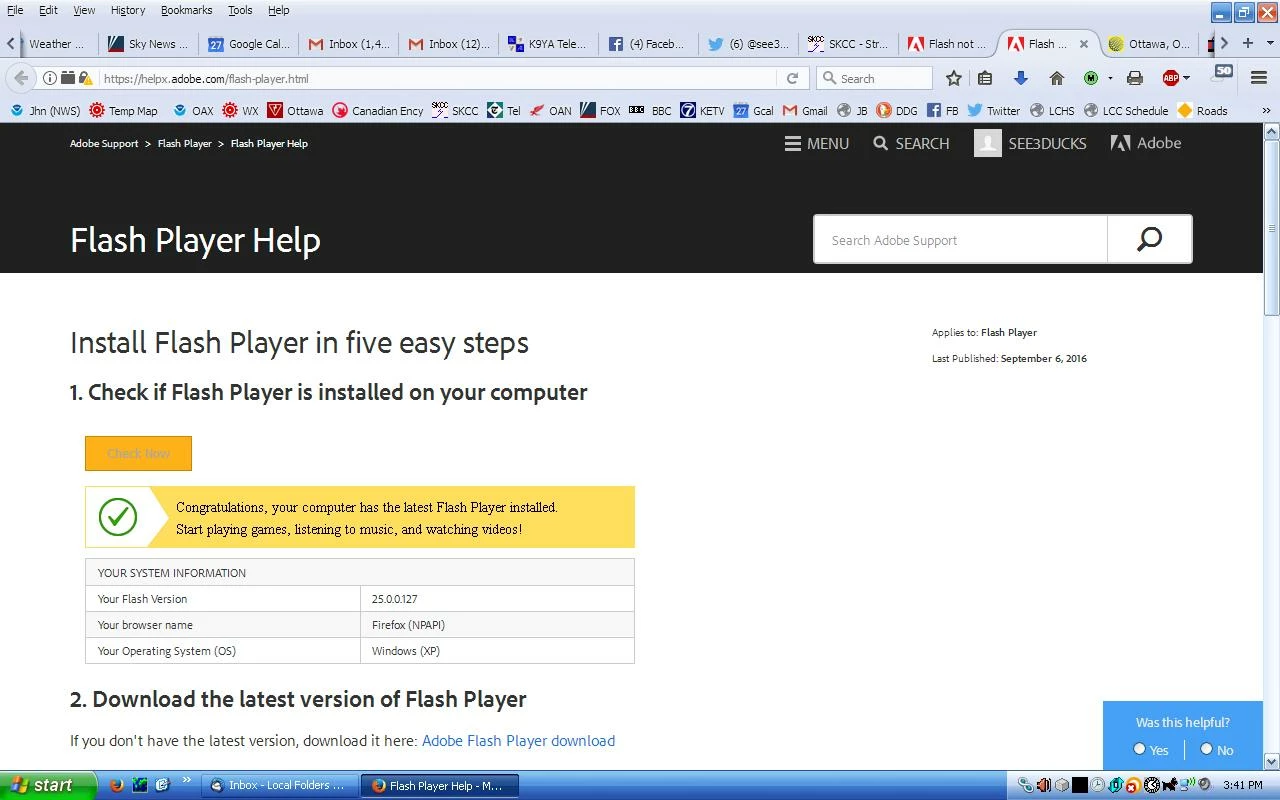Switch to the K9YA Tele tab

[x=548, y=44]
